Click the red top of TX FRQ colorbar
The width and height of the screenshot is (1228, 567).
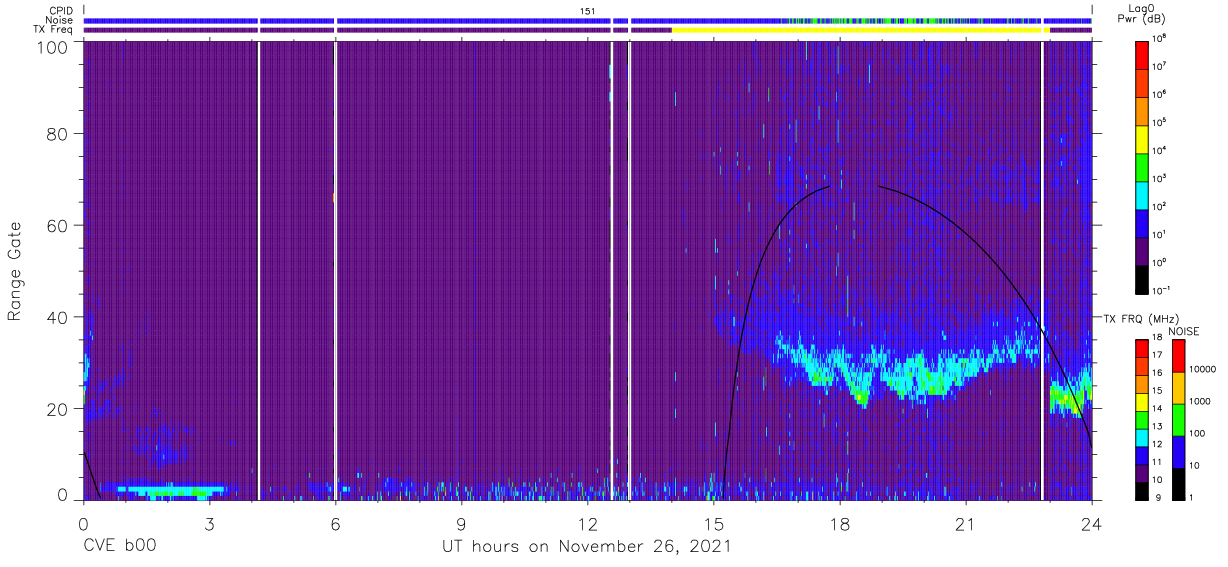coord(1142,349)
